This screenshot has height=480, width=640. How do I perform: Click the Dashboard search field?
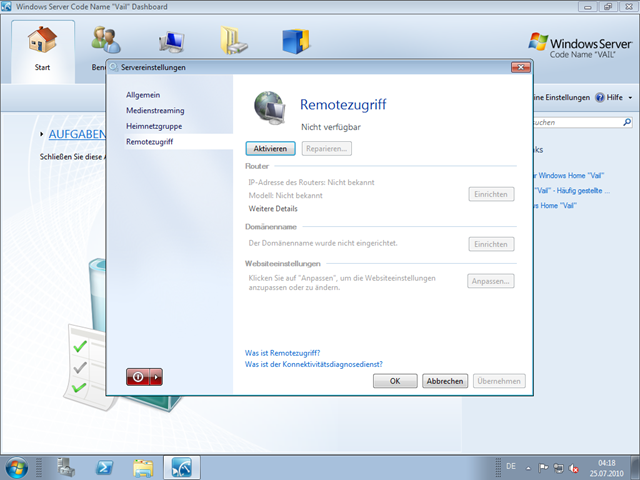pos(577,122)
